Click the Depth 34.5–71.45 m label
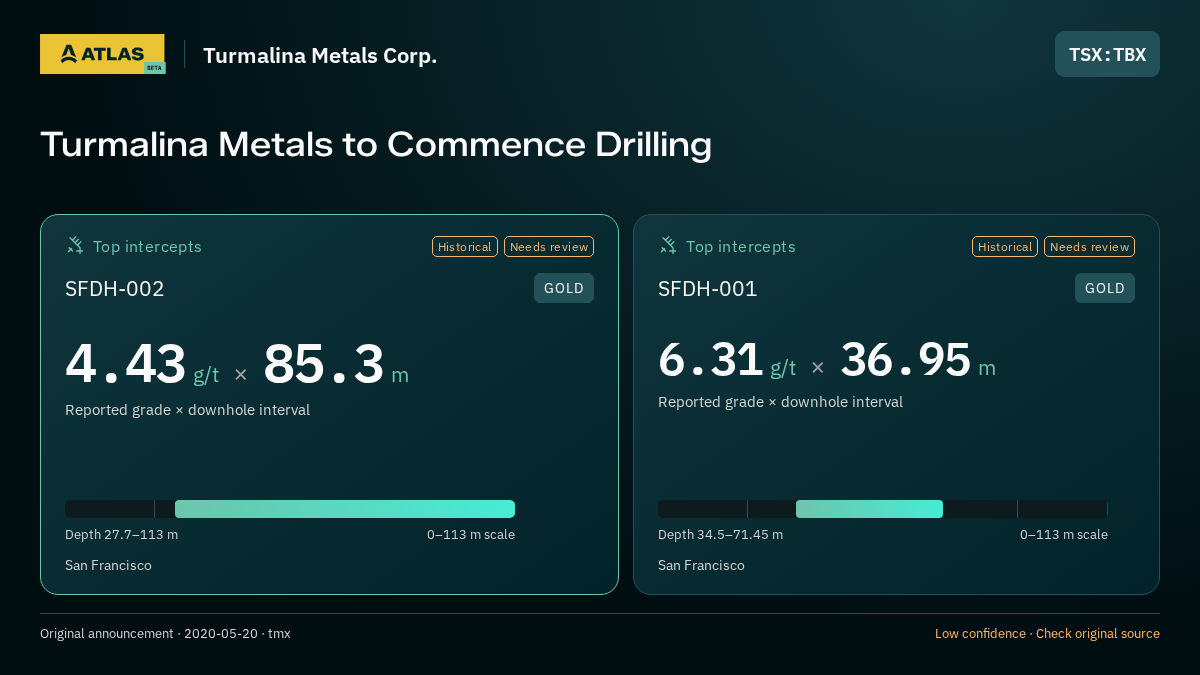 point(721,535)
